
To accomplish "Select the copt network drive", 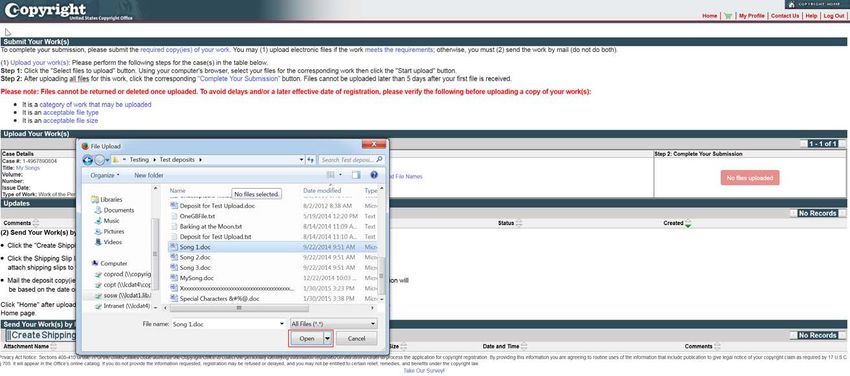I will click(123, 284).
